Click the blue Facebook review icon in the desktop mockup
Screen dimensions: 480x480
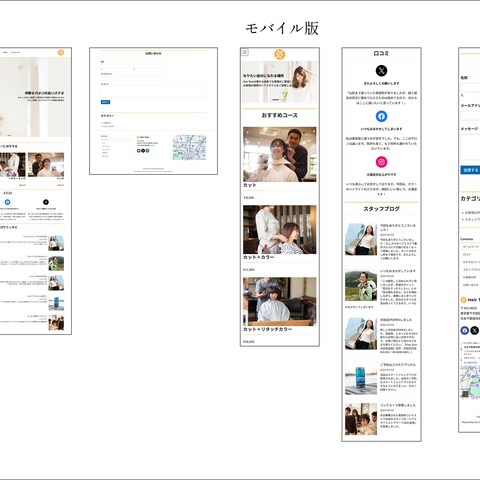point(7,202)
